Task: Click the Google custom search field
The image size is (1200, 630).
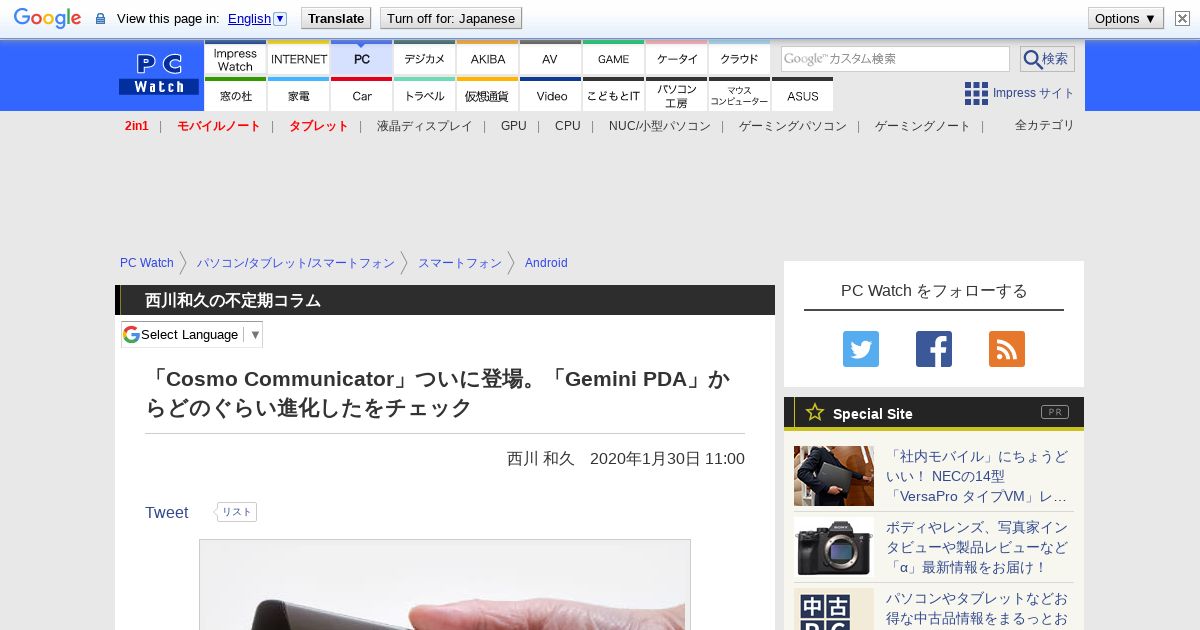Action: tap(895, 59)
